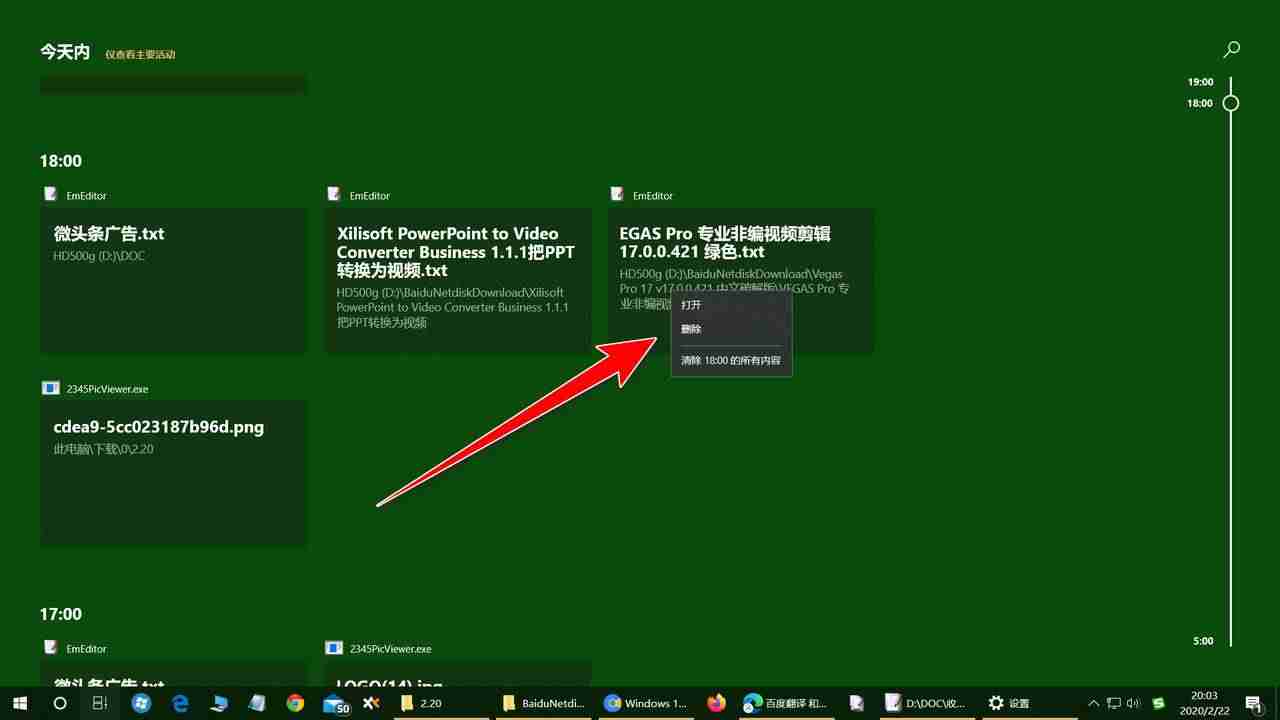Toggle the Task View taskbar icon
Screen dimensions: 1280x720
(x=100, y=703)
